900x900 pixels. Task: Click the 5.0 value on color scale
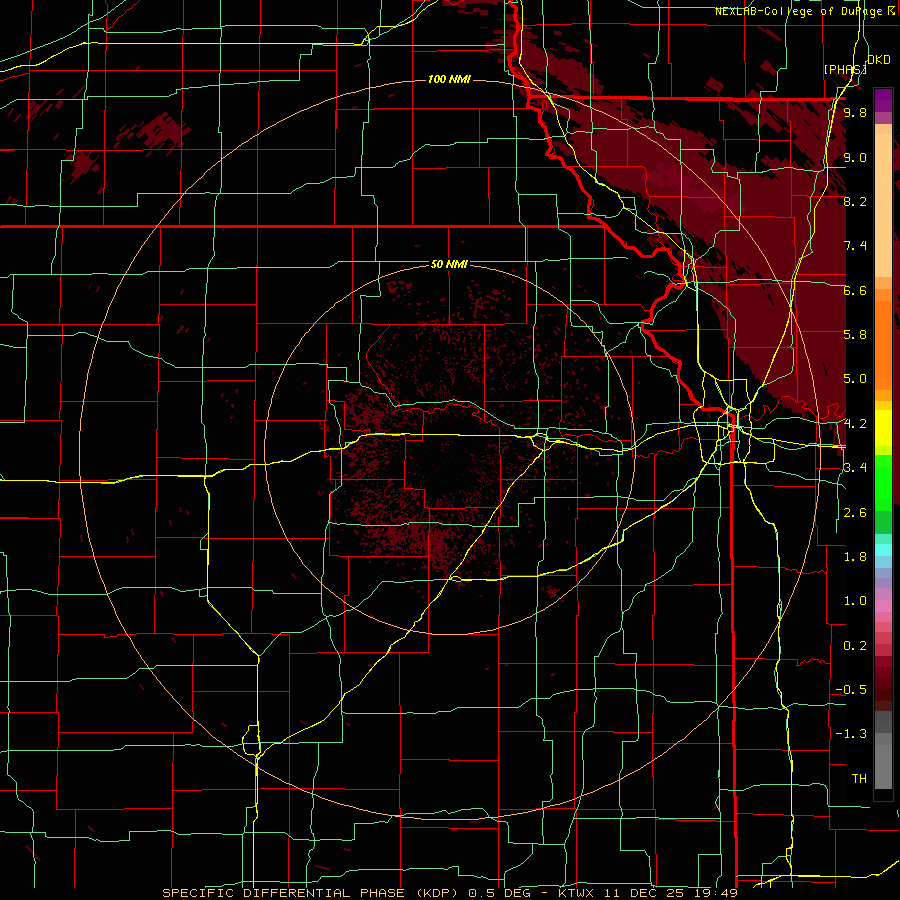(855, 379)
